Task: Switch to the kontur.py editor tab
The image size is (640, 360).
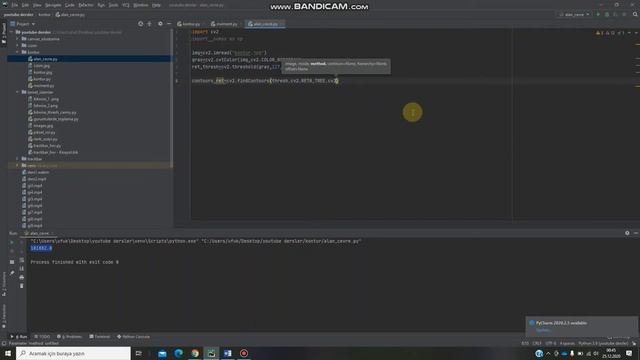Action: point(189,24)
